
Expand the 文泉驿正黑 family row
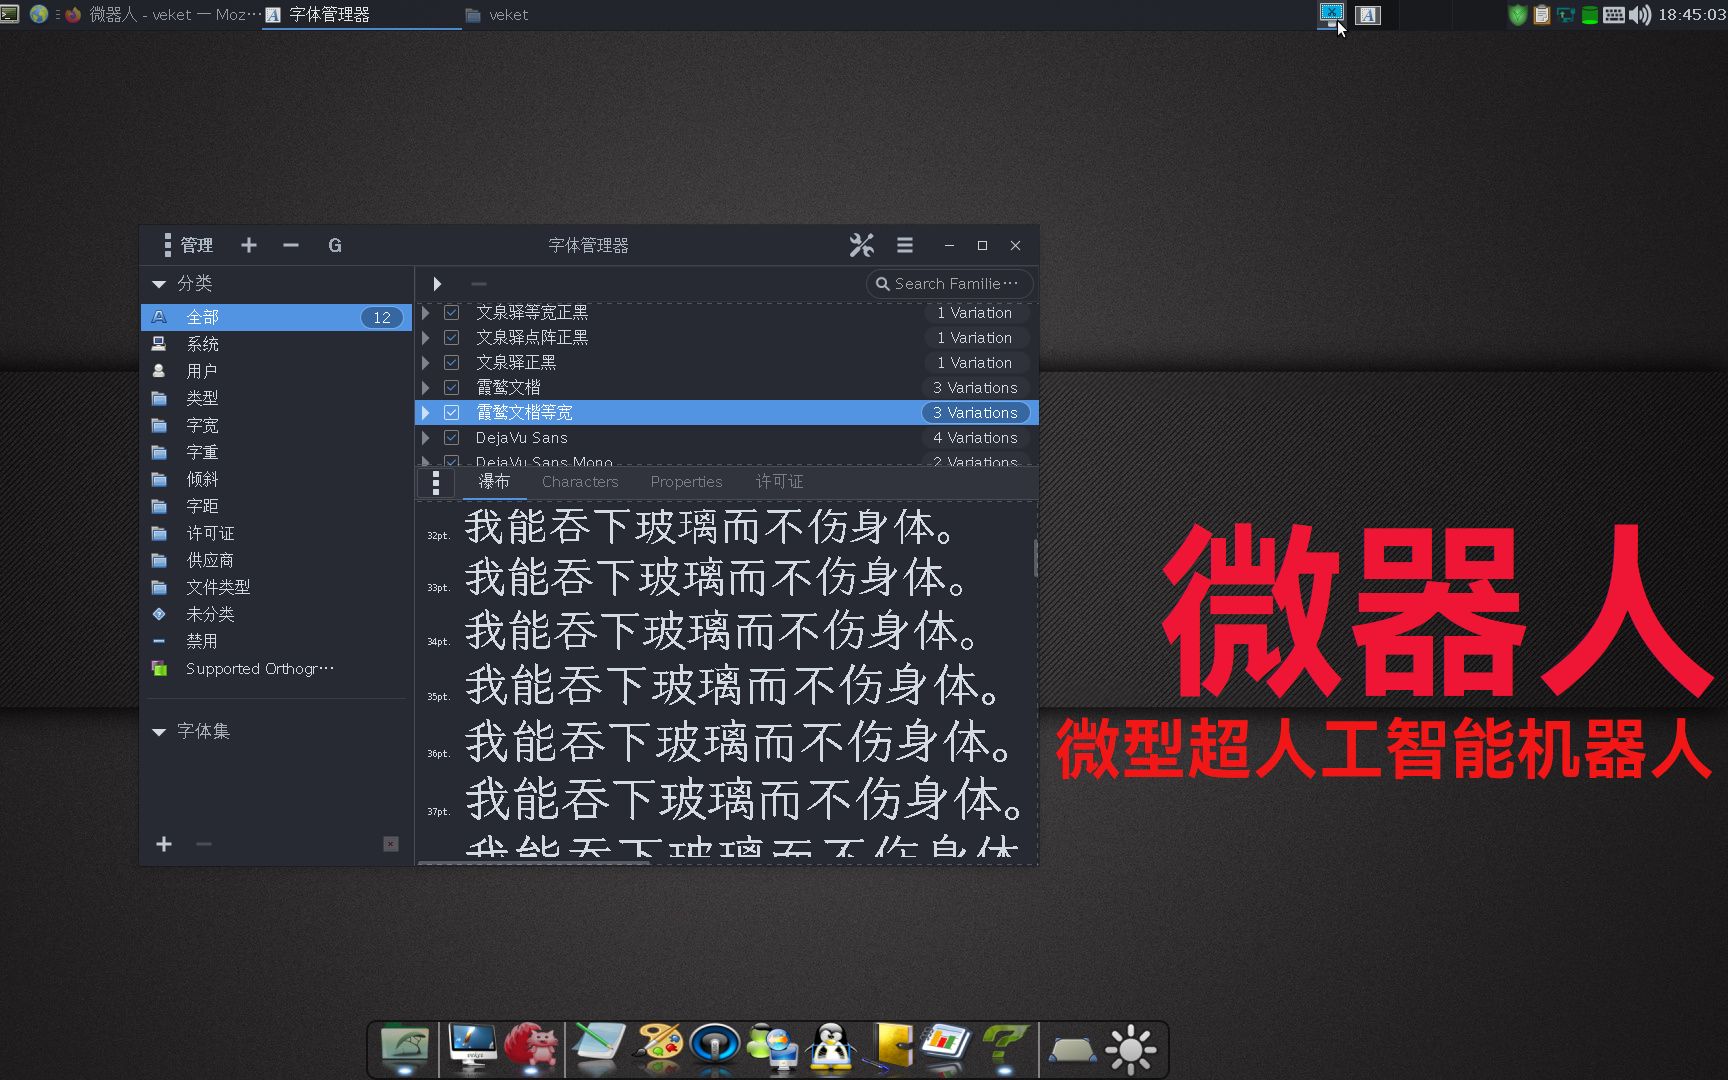pos(426,362)
